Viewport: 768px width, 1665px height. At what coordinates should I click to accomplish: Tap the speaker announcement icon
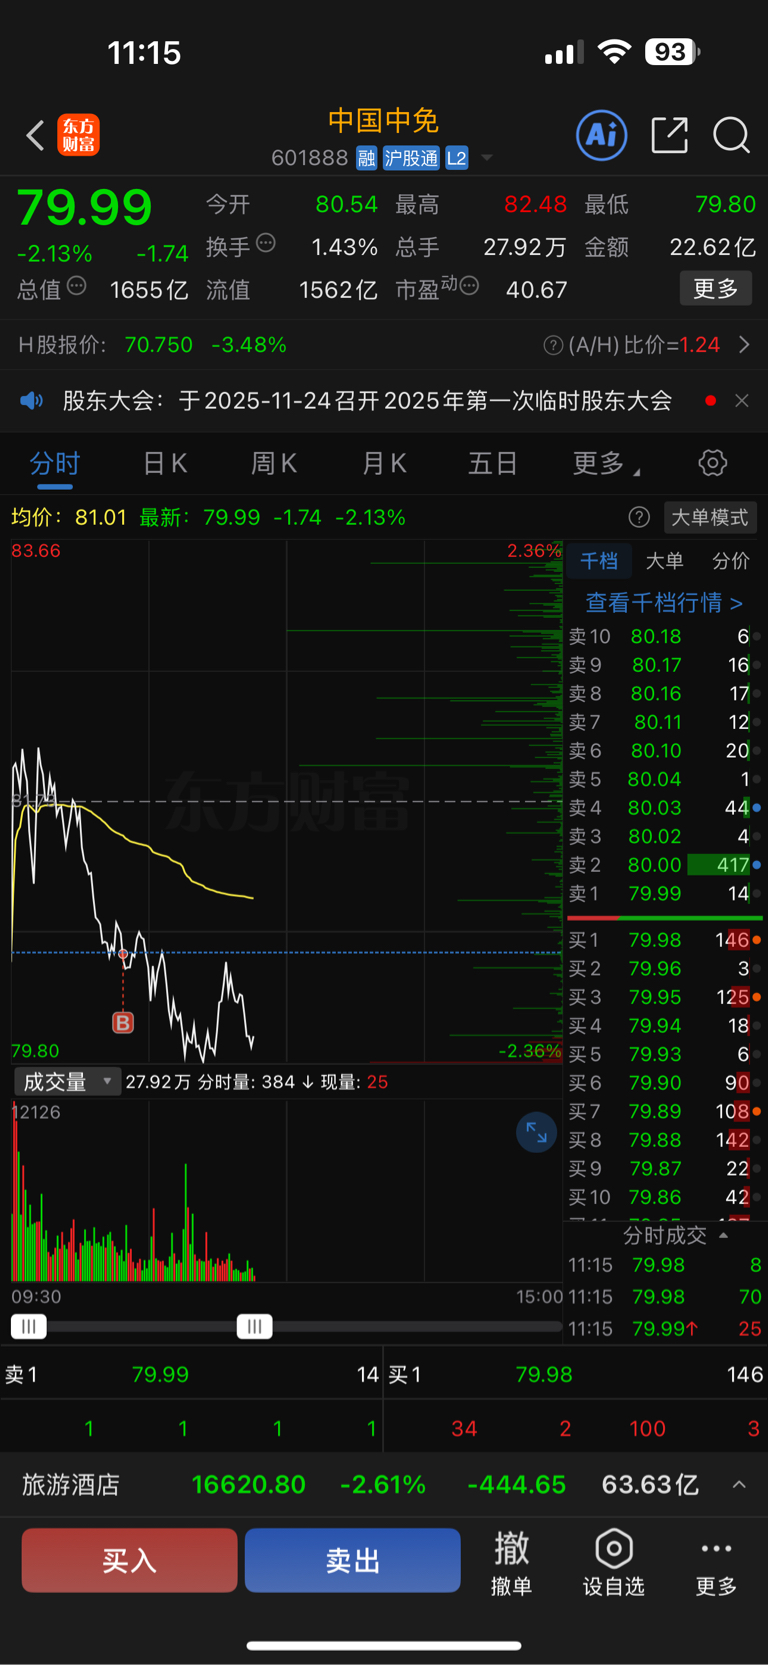click(32, 401)
